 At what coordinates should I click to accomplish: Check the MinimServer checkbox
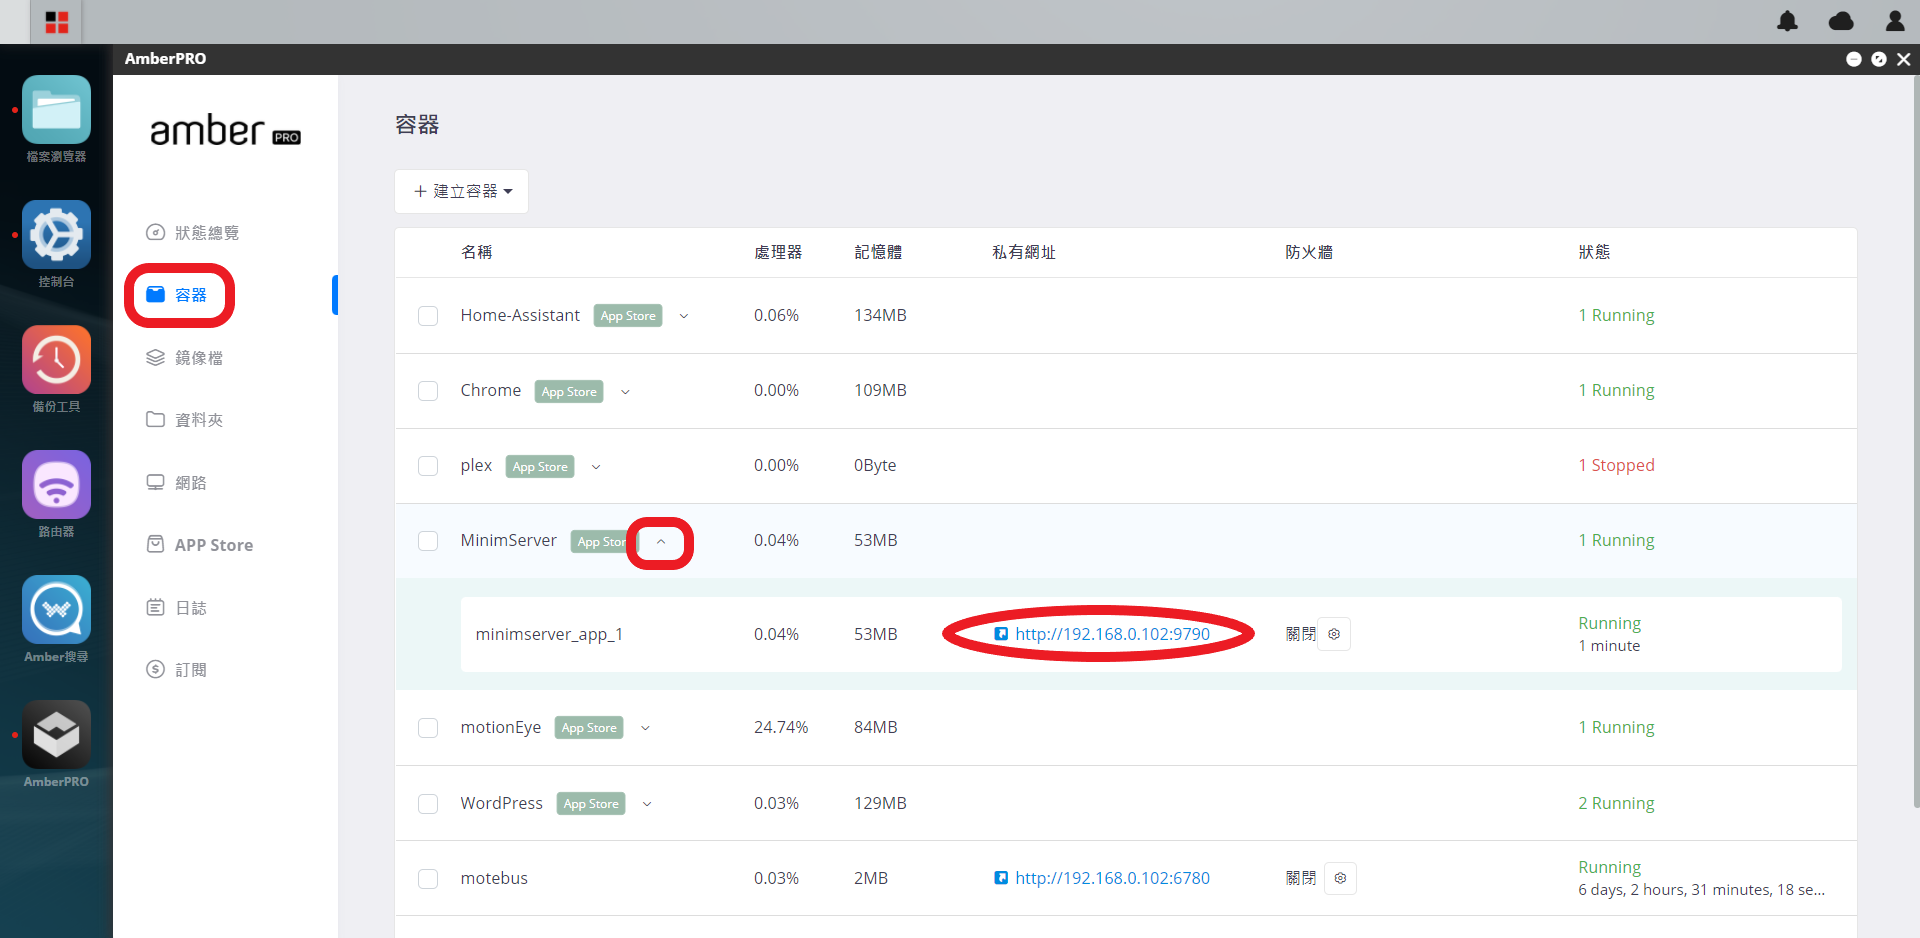pyautogui.click(x=428, y=541)
